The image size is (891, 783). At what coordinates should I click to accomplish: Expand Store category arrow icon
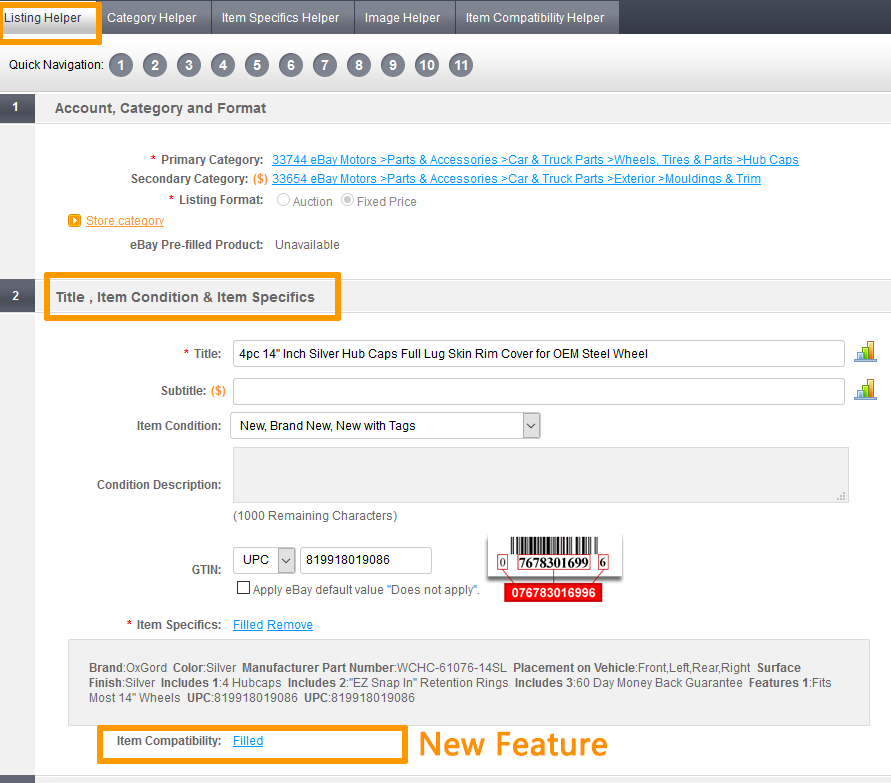[x=74, y=221]
